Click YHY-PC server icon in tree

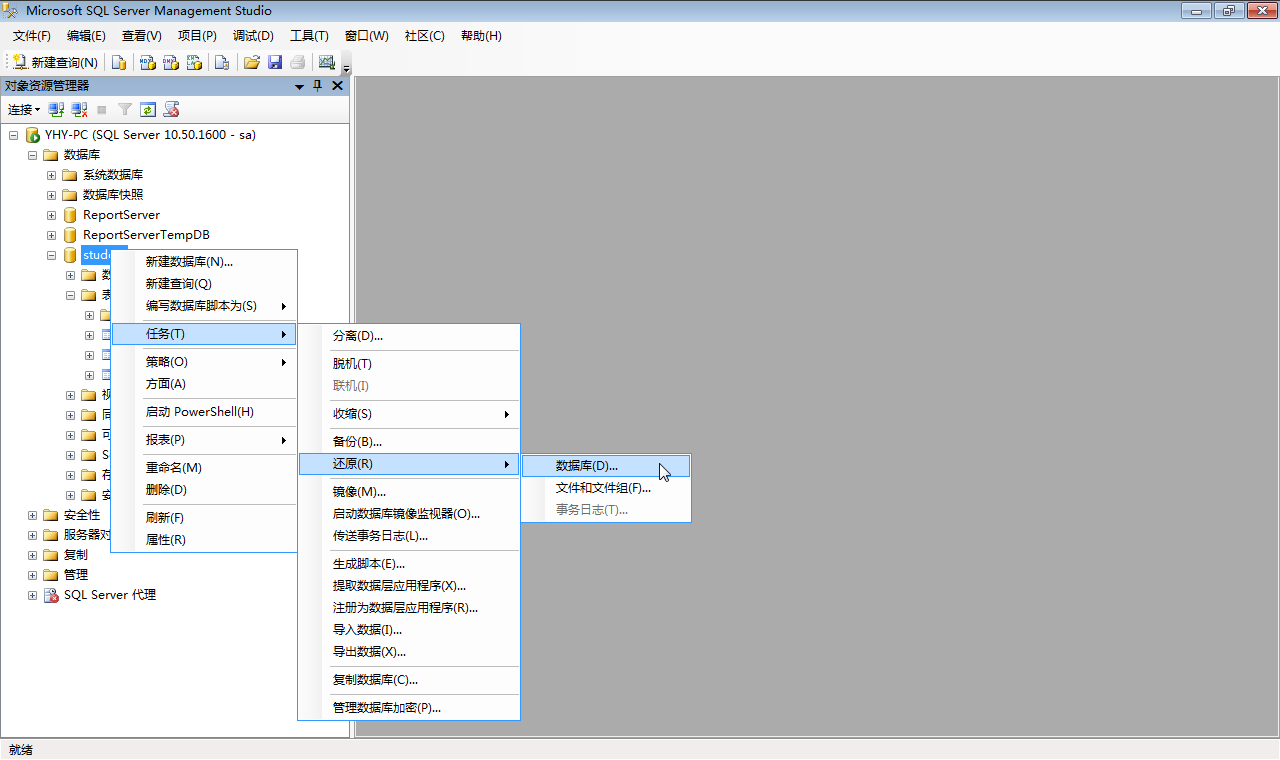click(32, 135)
